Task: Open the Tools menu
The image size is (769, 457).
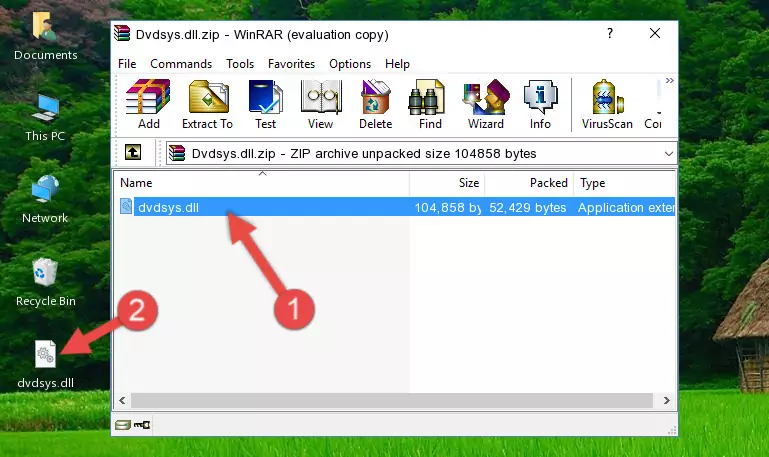Action: [x=240, y=64]
